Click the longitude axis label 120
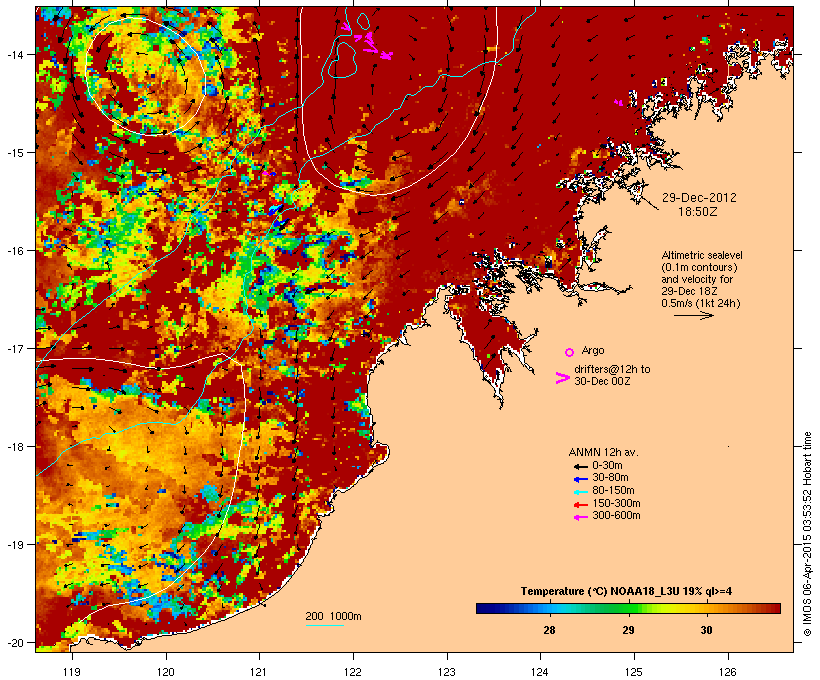The image size is (820, 680). point(166,672)
